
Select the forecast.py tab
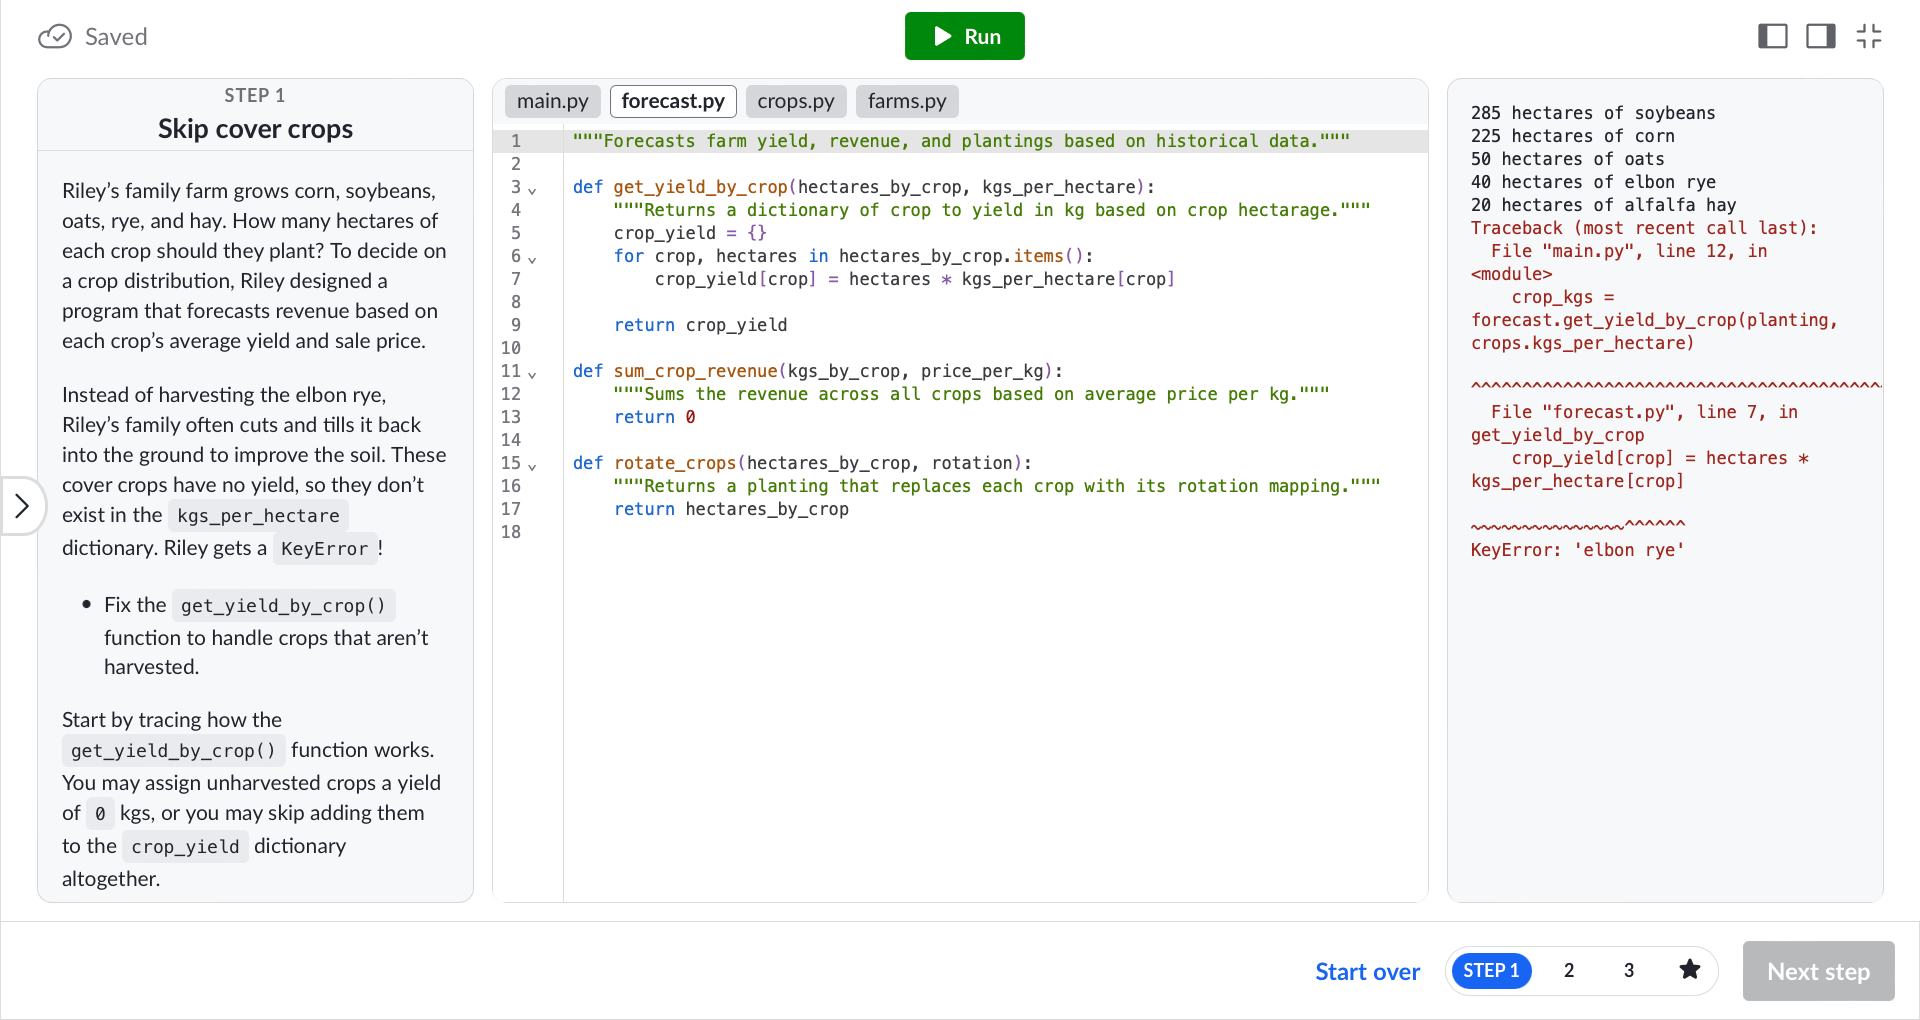pyautogui.click(x=673, y=101)
